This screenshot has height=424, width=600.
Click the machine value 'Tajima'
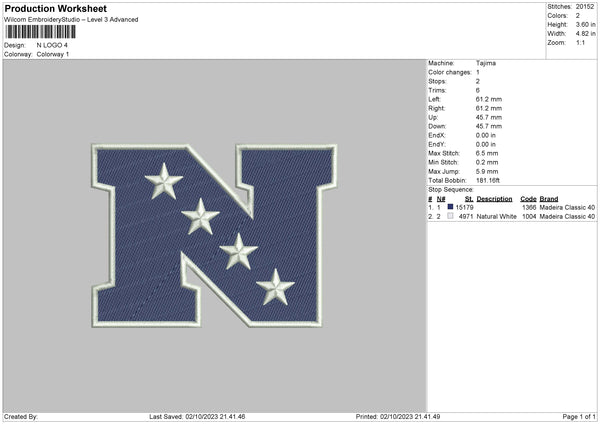[x=486, y=63]
